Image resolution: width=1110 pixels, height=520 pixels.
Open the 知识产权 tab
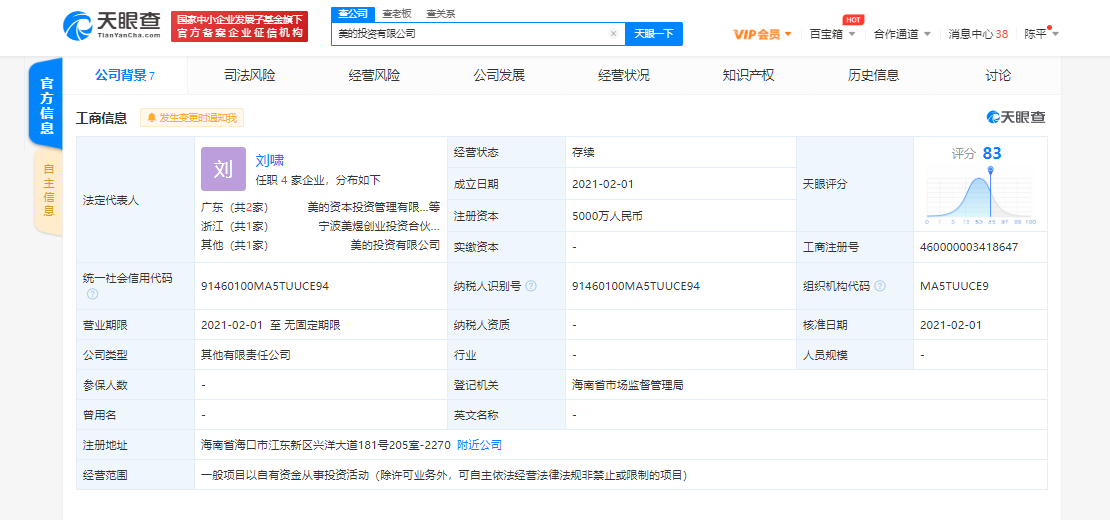pos(748,76)
